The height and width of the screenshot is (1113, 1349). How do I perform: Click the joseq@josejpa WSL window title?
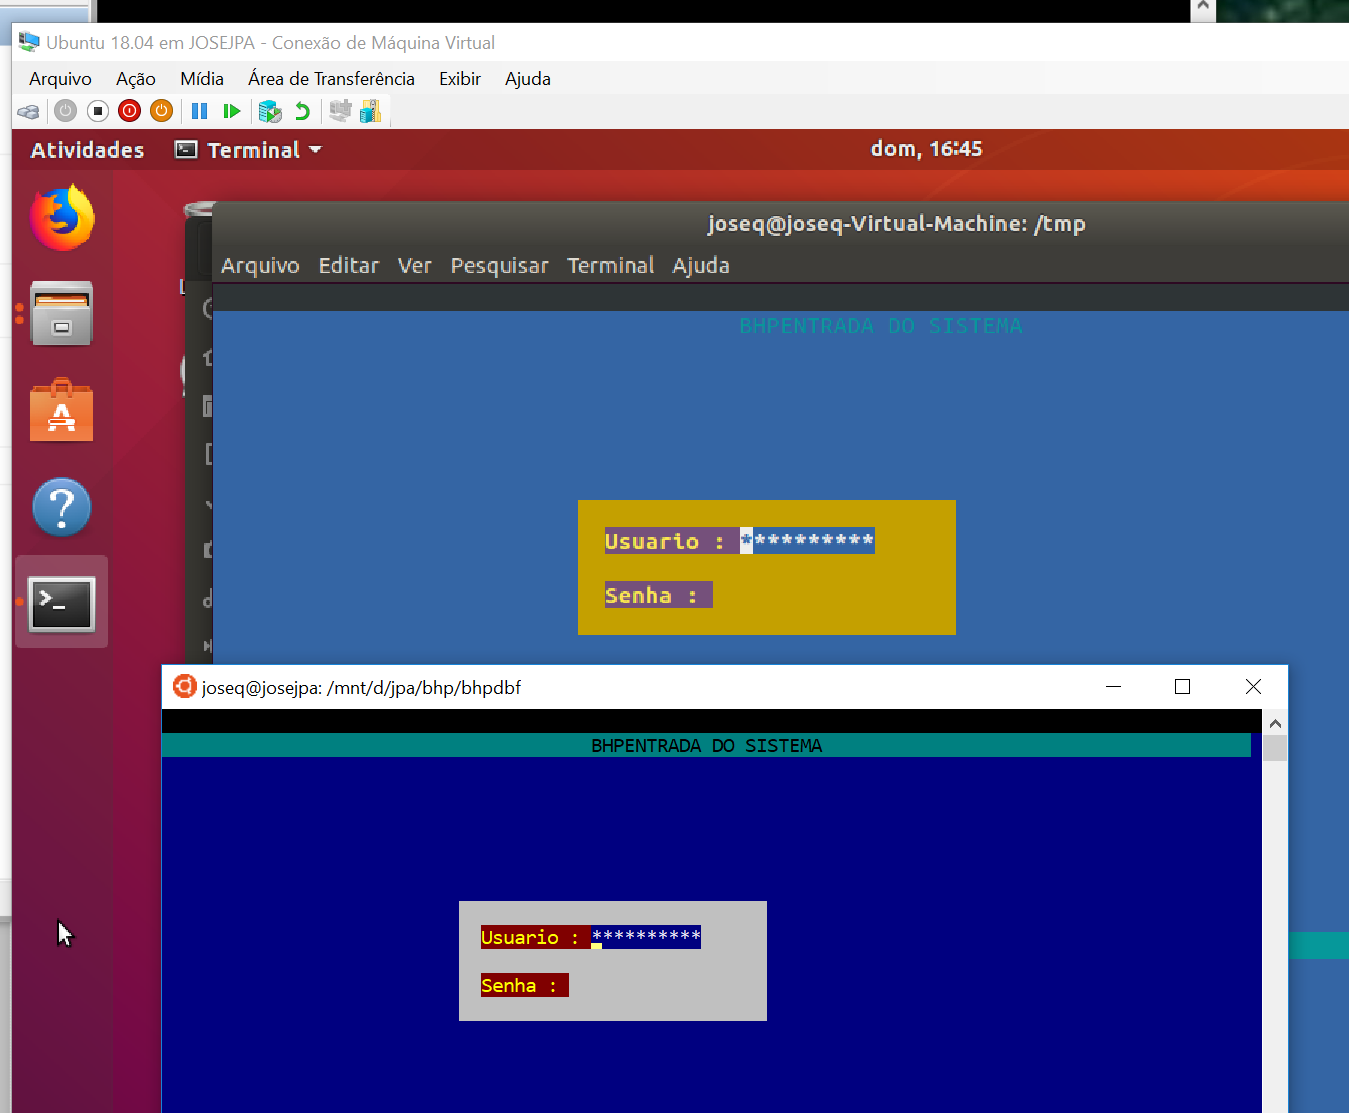(361, 687)
